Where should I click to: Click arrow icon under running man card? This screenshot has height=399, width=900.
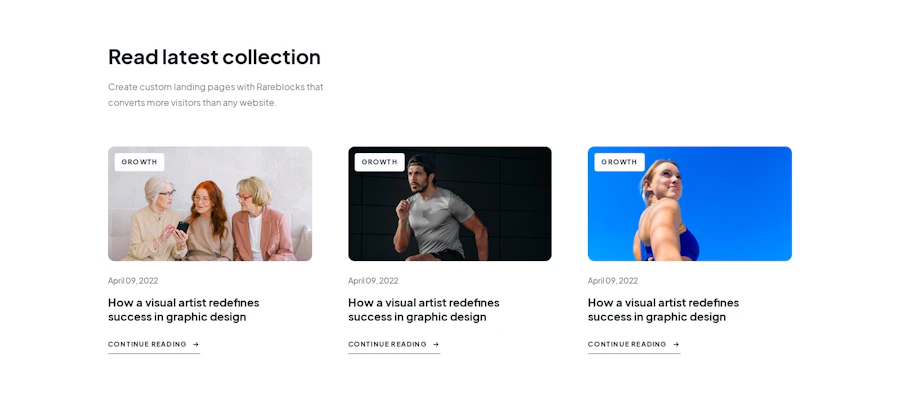(436, 344)
